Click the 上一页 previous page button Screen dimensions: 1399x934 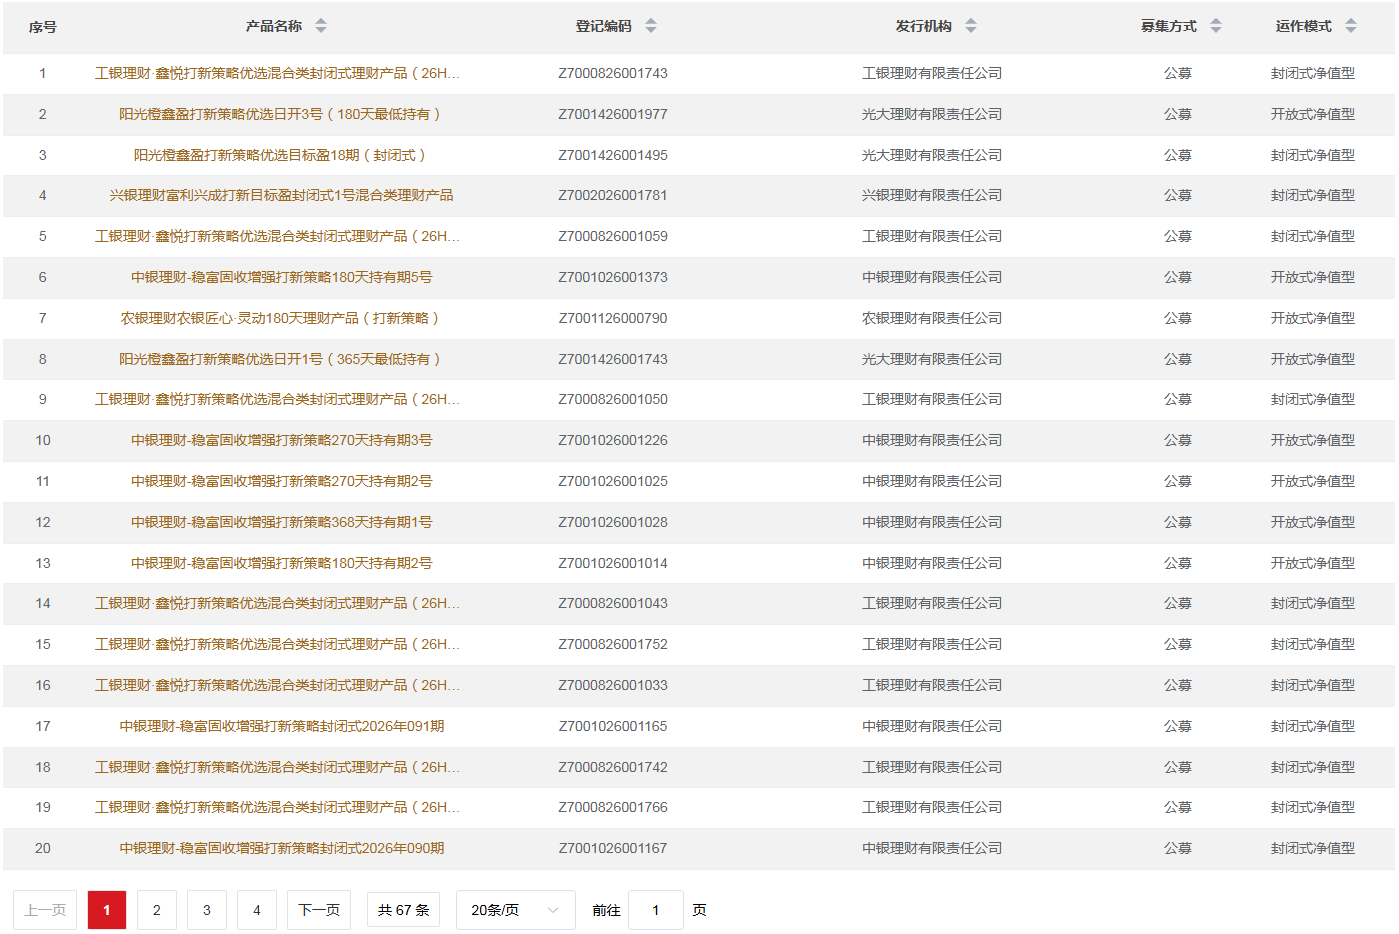45,910
